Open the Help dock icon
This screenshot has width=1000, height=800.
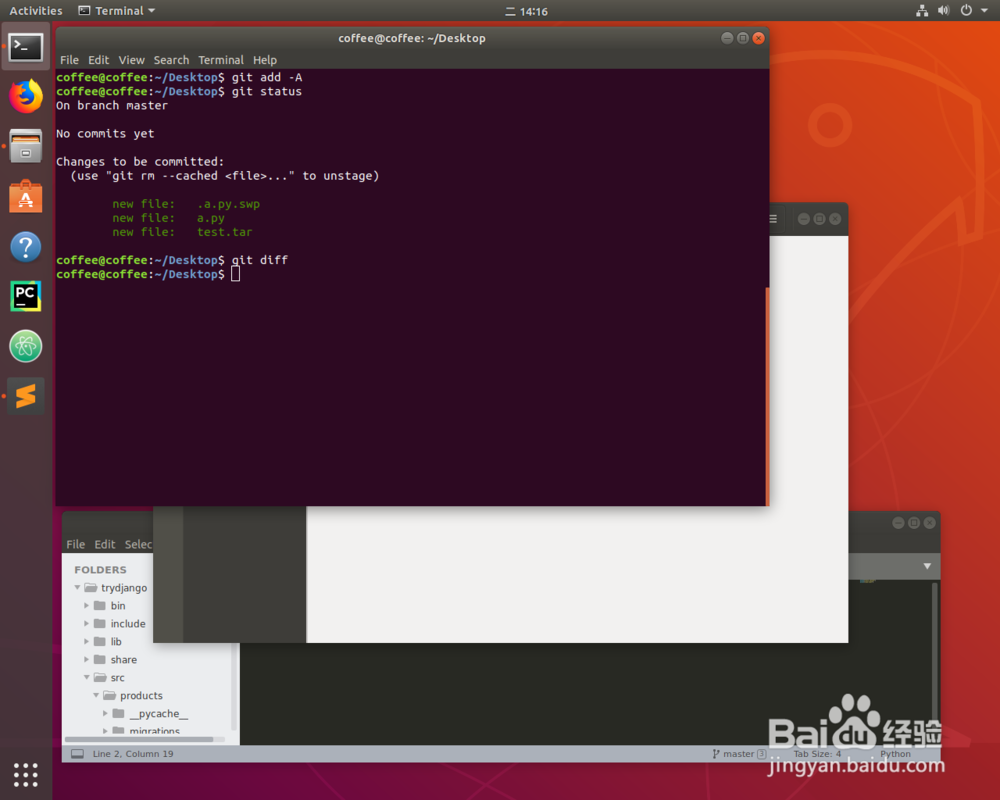click(x=26, y=246)
